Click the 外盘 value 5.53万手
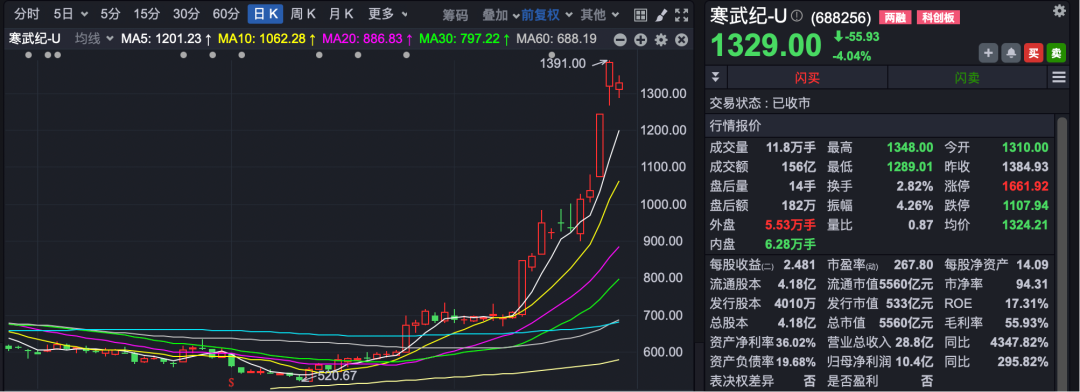The image size is (1080, 392). [790, 225]
